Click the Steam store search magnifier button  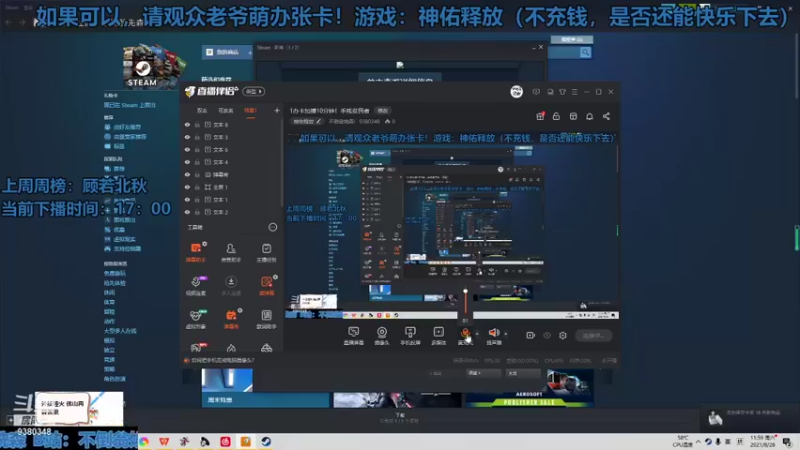585,53
